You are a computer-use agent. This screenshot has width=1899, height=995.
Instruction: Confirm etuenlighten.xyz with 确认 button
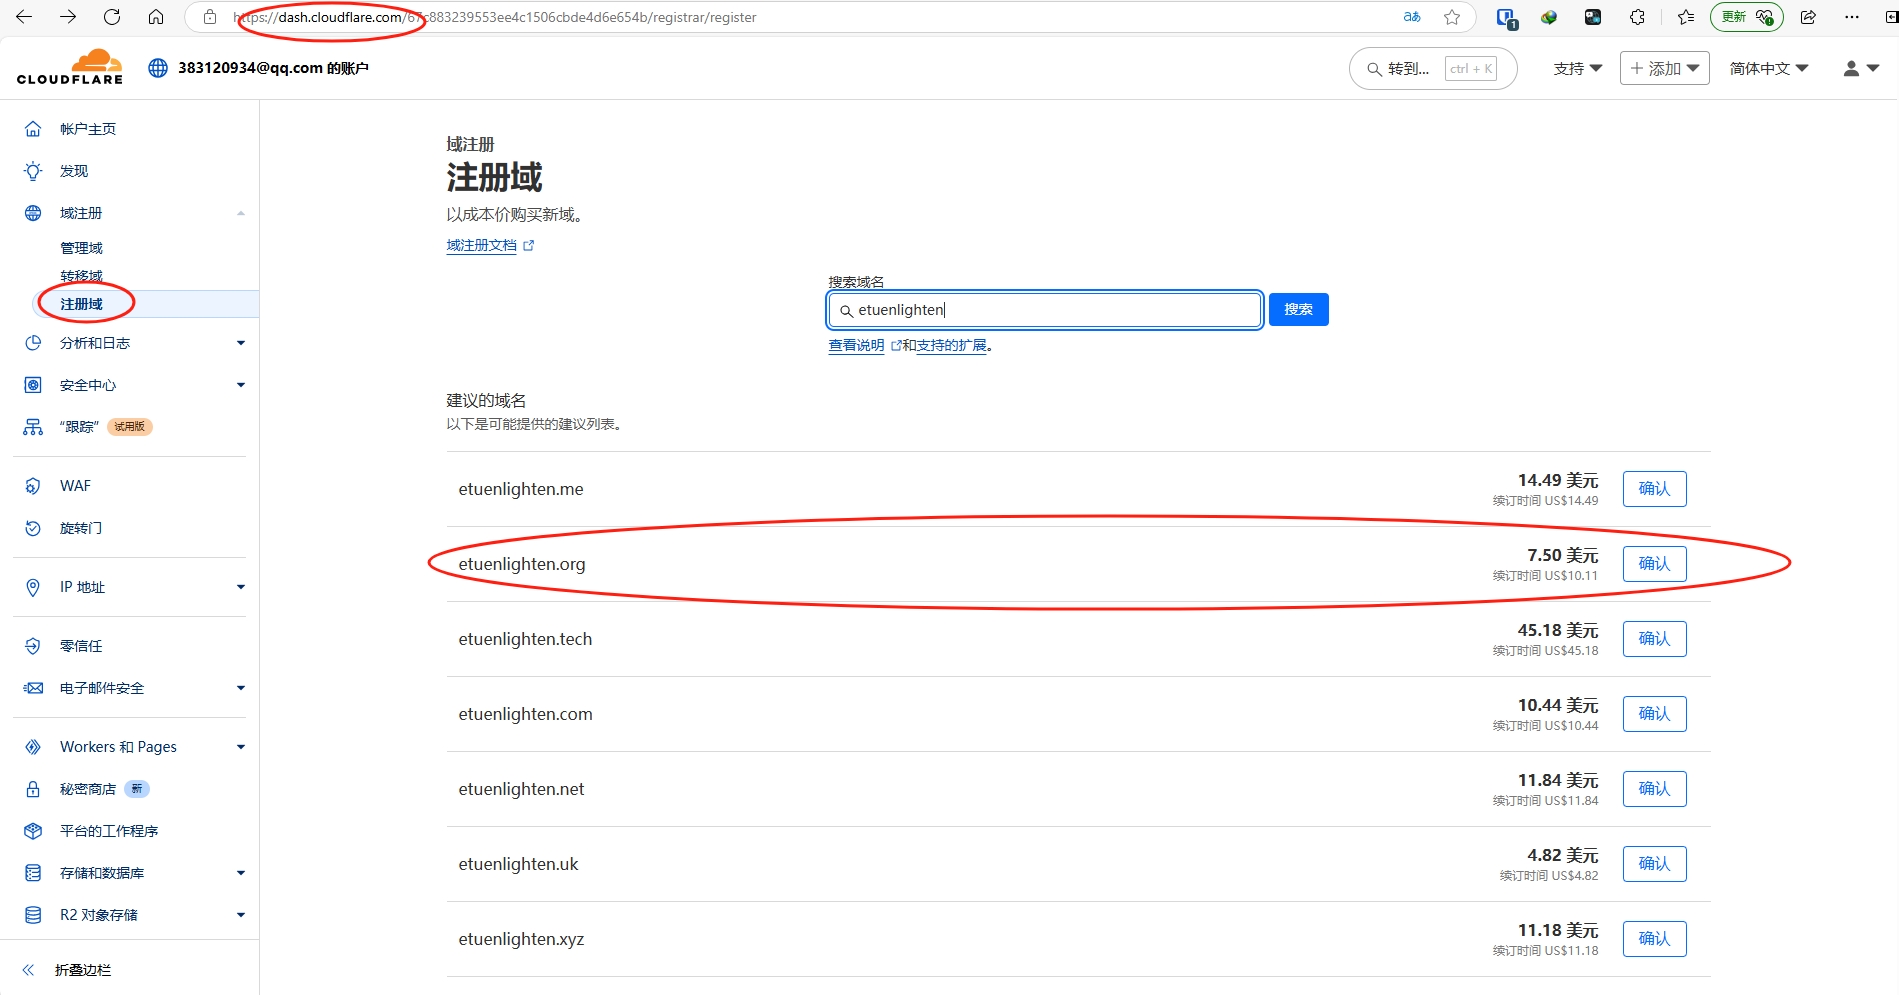tap(1654, 939)
